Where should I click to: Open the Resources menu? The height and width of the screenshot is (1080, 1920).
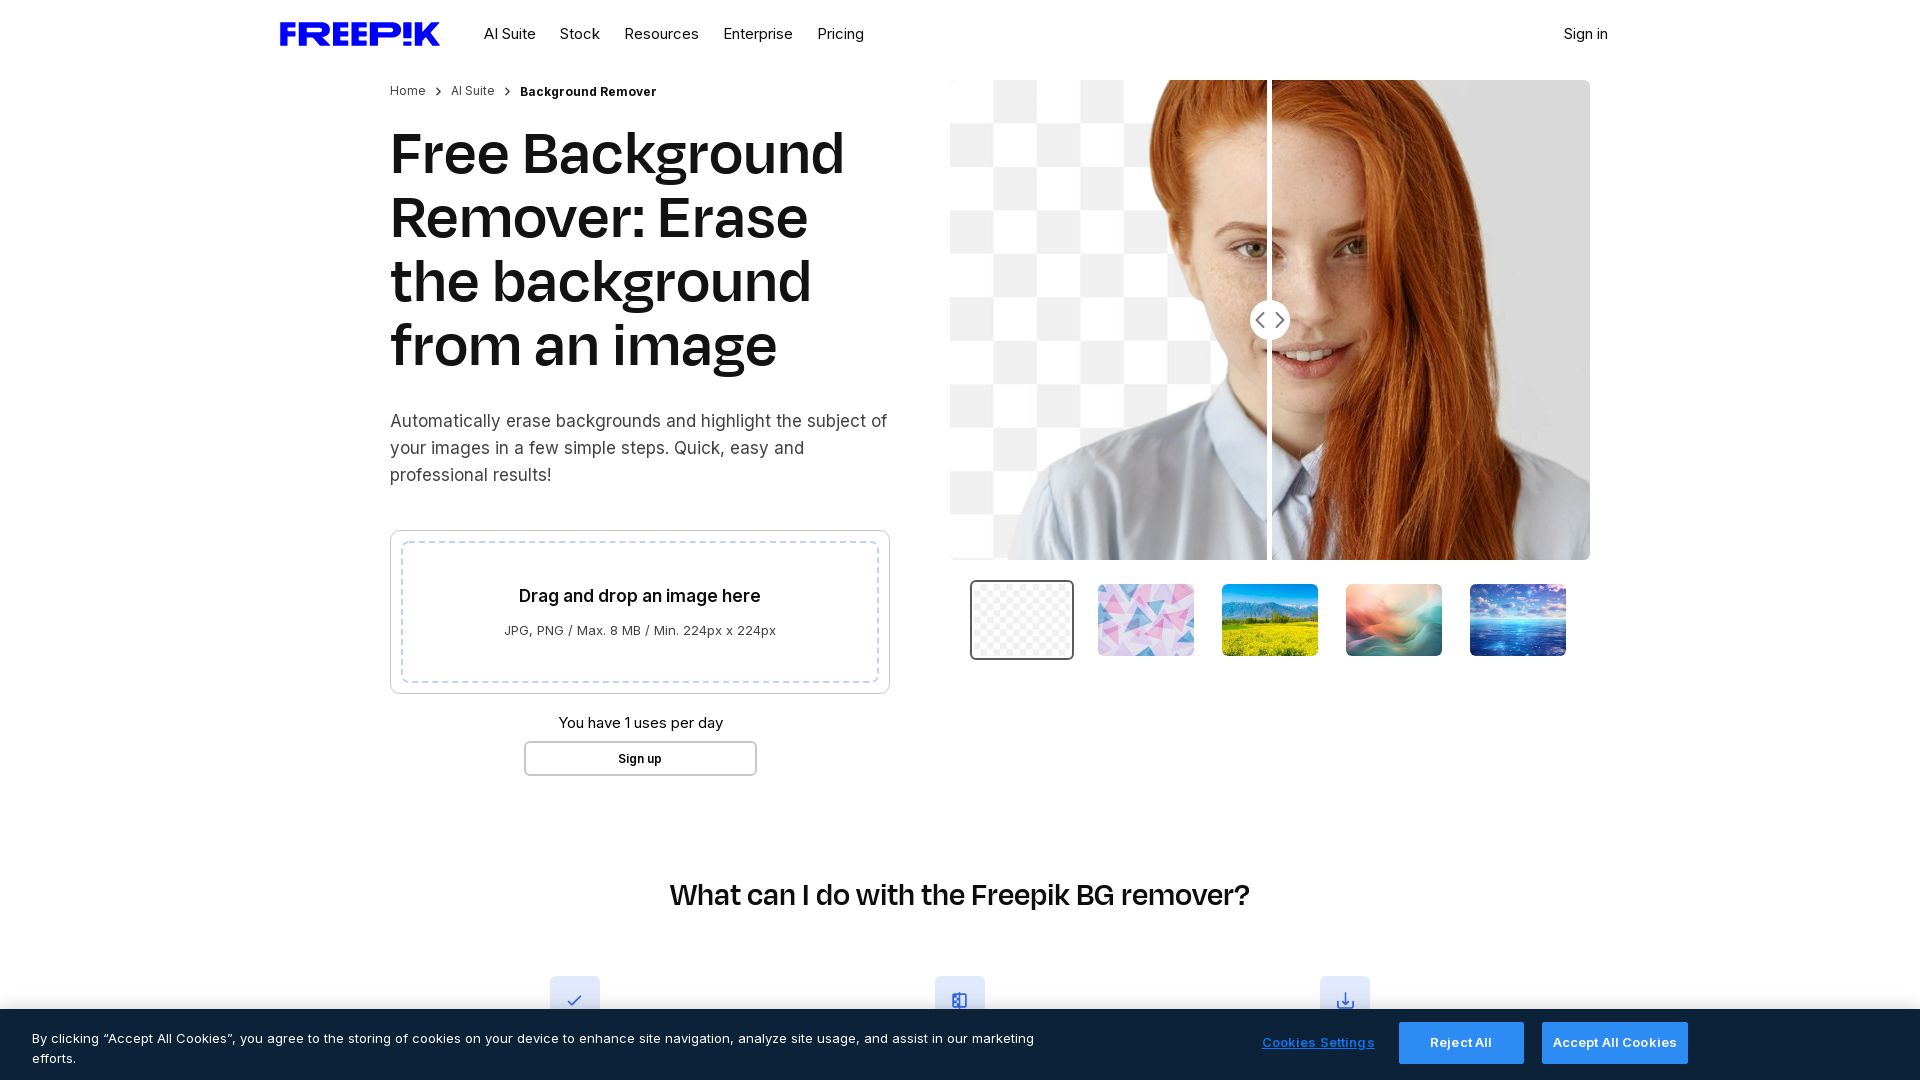[661, 33]
